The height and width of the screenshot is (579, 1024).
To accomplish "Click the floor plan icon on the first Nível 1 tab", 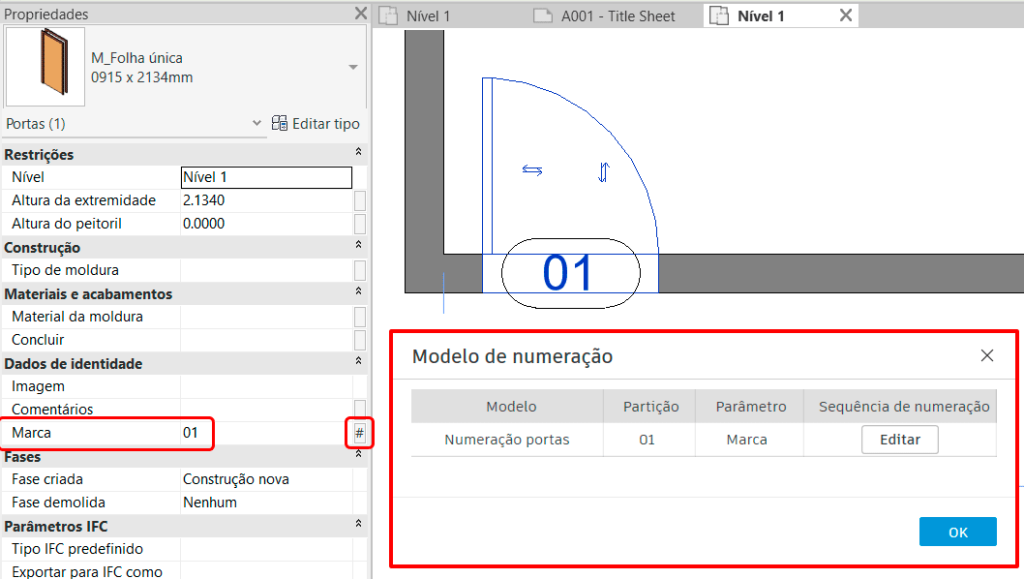I will [389, 15].
